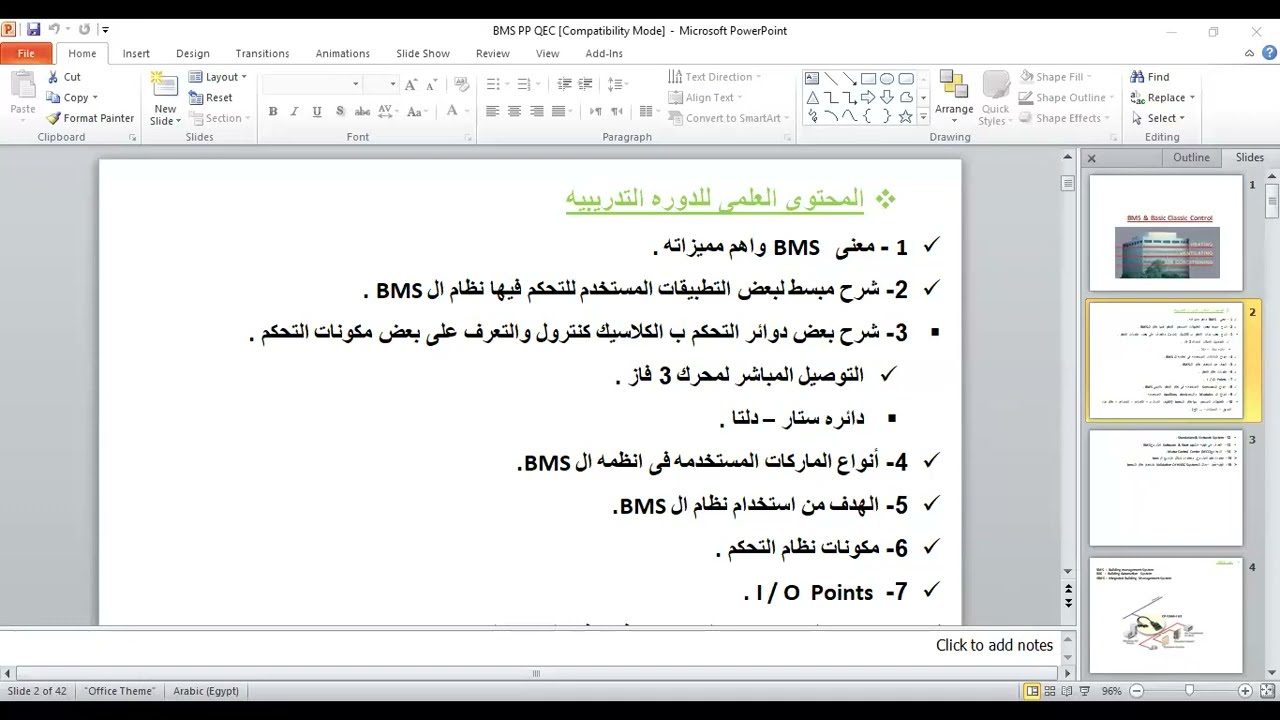Click Arabic (Egypt) language indicator
This screenshot has width=1280, height=720.
(x=206, y=691)
